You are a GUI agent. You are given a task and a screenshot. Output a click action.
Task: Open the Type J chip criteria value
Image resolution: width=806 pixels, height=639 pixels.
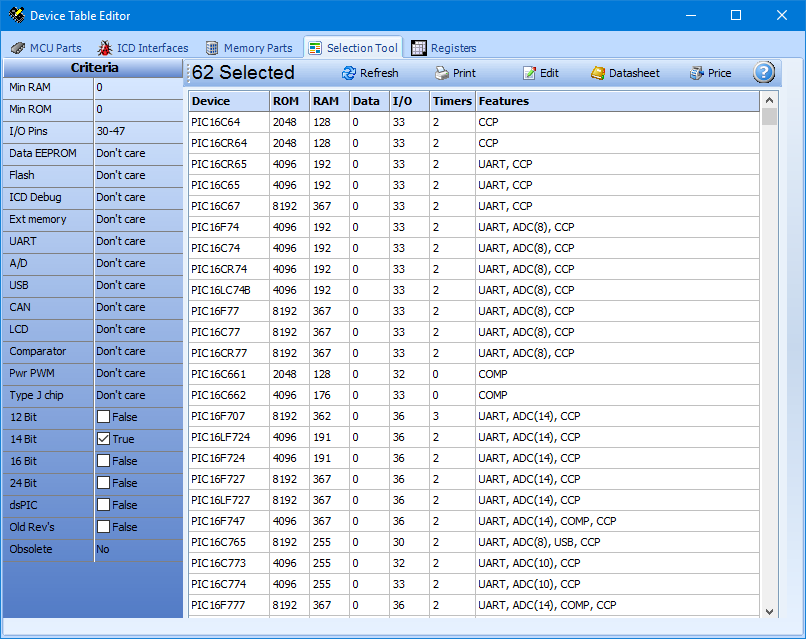[x=139, y=395]
